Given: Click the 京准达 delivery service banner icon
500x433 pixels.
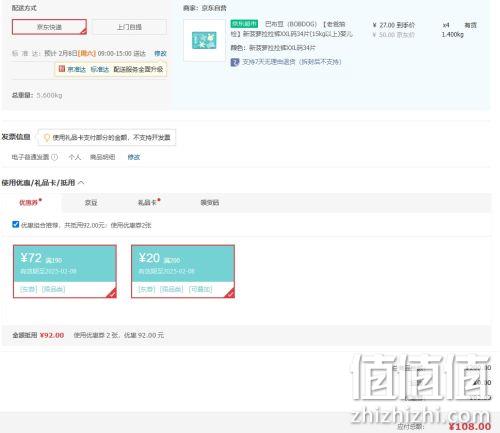Looking at the screenshot, I should 62,69.
